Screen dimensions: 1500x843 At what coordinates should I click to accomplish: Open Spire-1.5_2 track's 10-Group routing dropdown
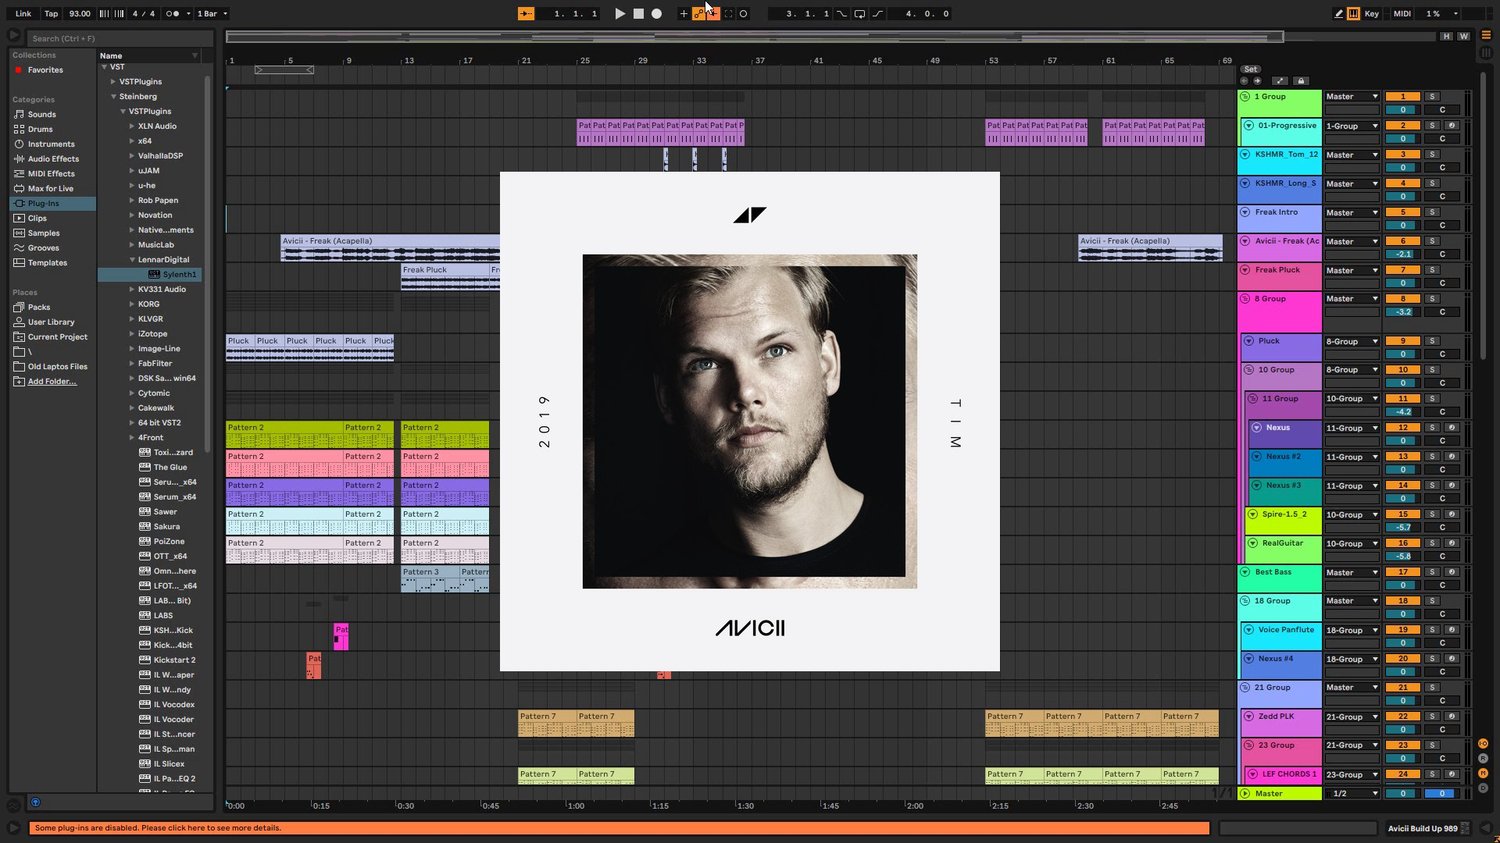1352,515
